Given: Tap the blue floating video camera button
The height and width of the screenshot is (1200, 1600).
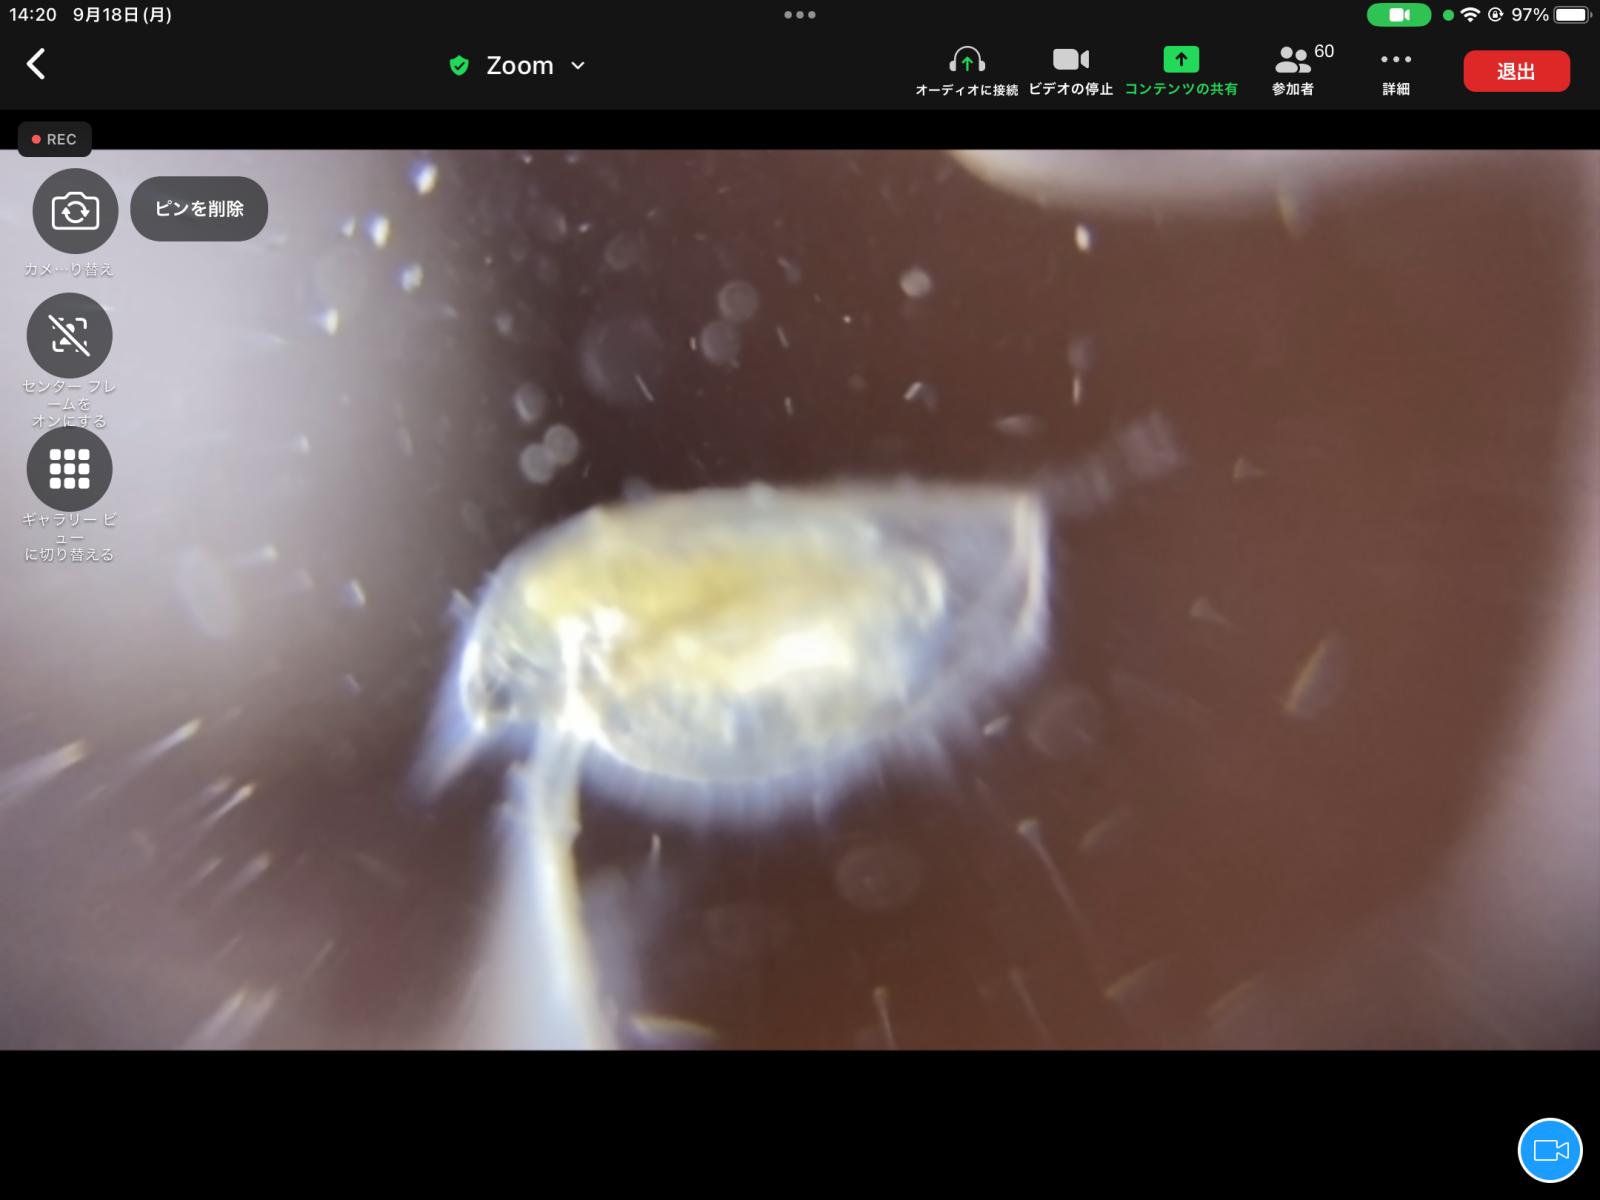Looking at the screenshot, I should tap(1550, 1150).
